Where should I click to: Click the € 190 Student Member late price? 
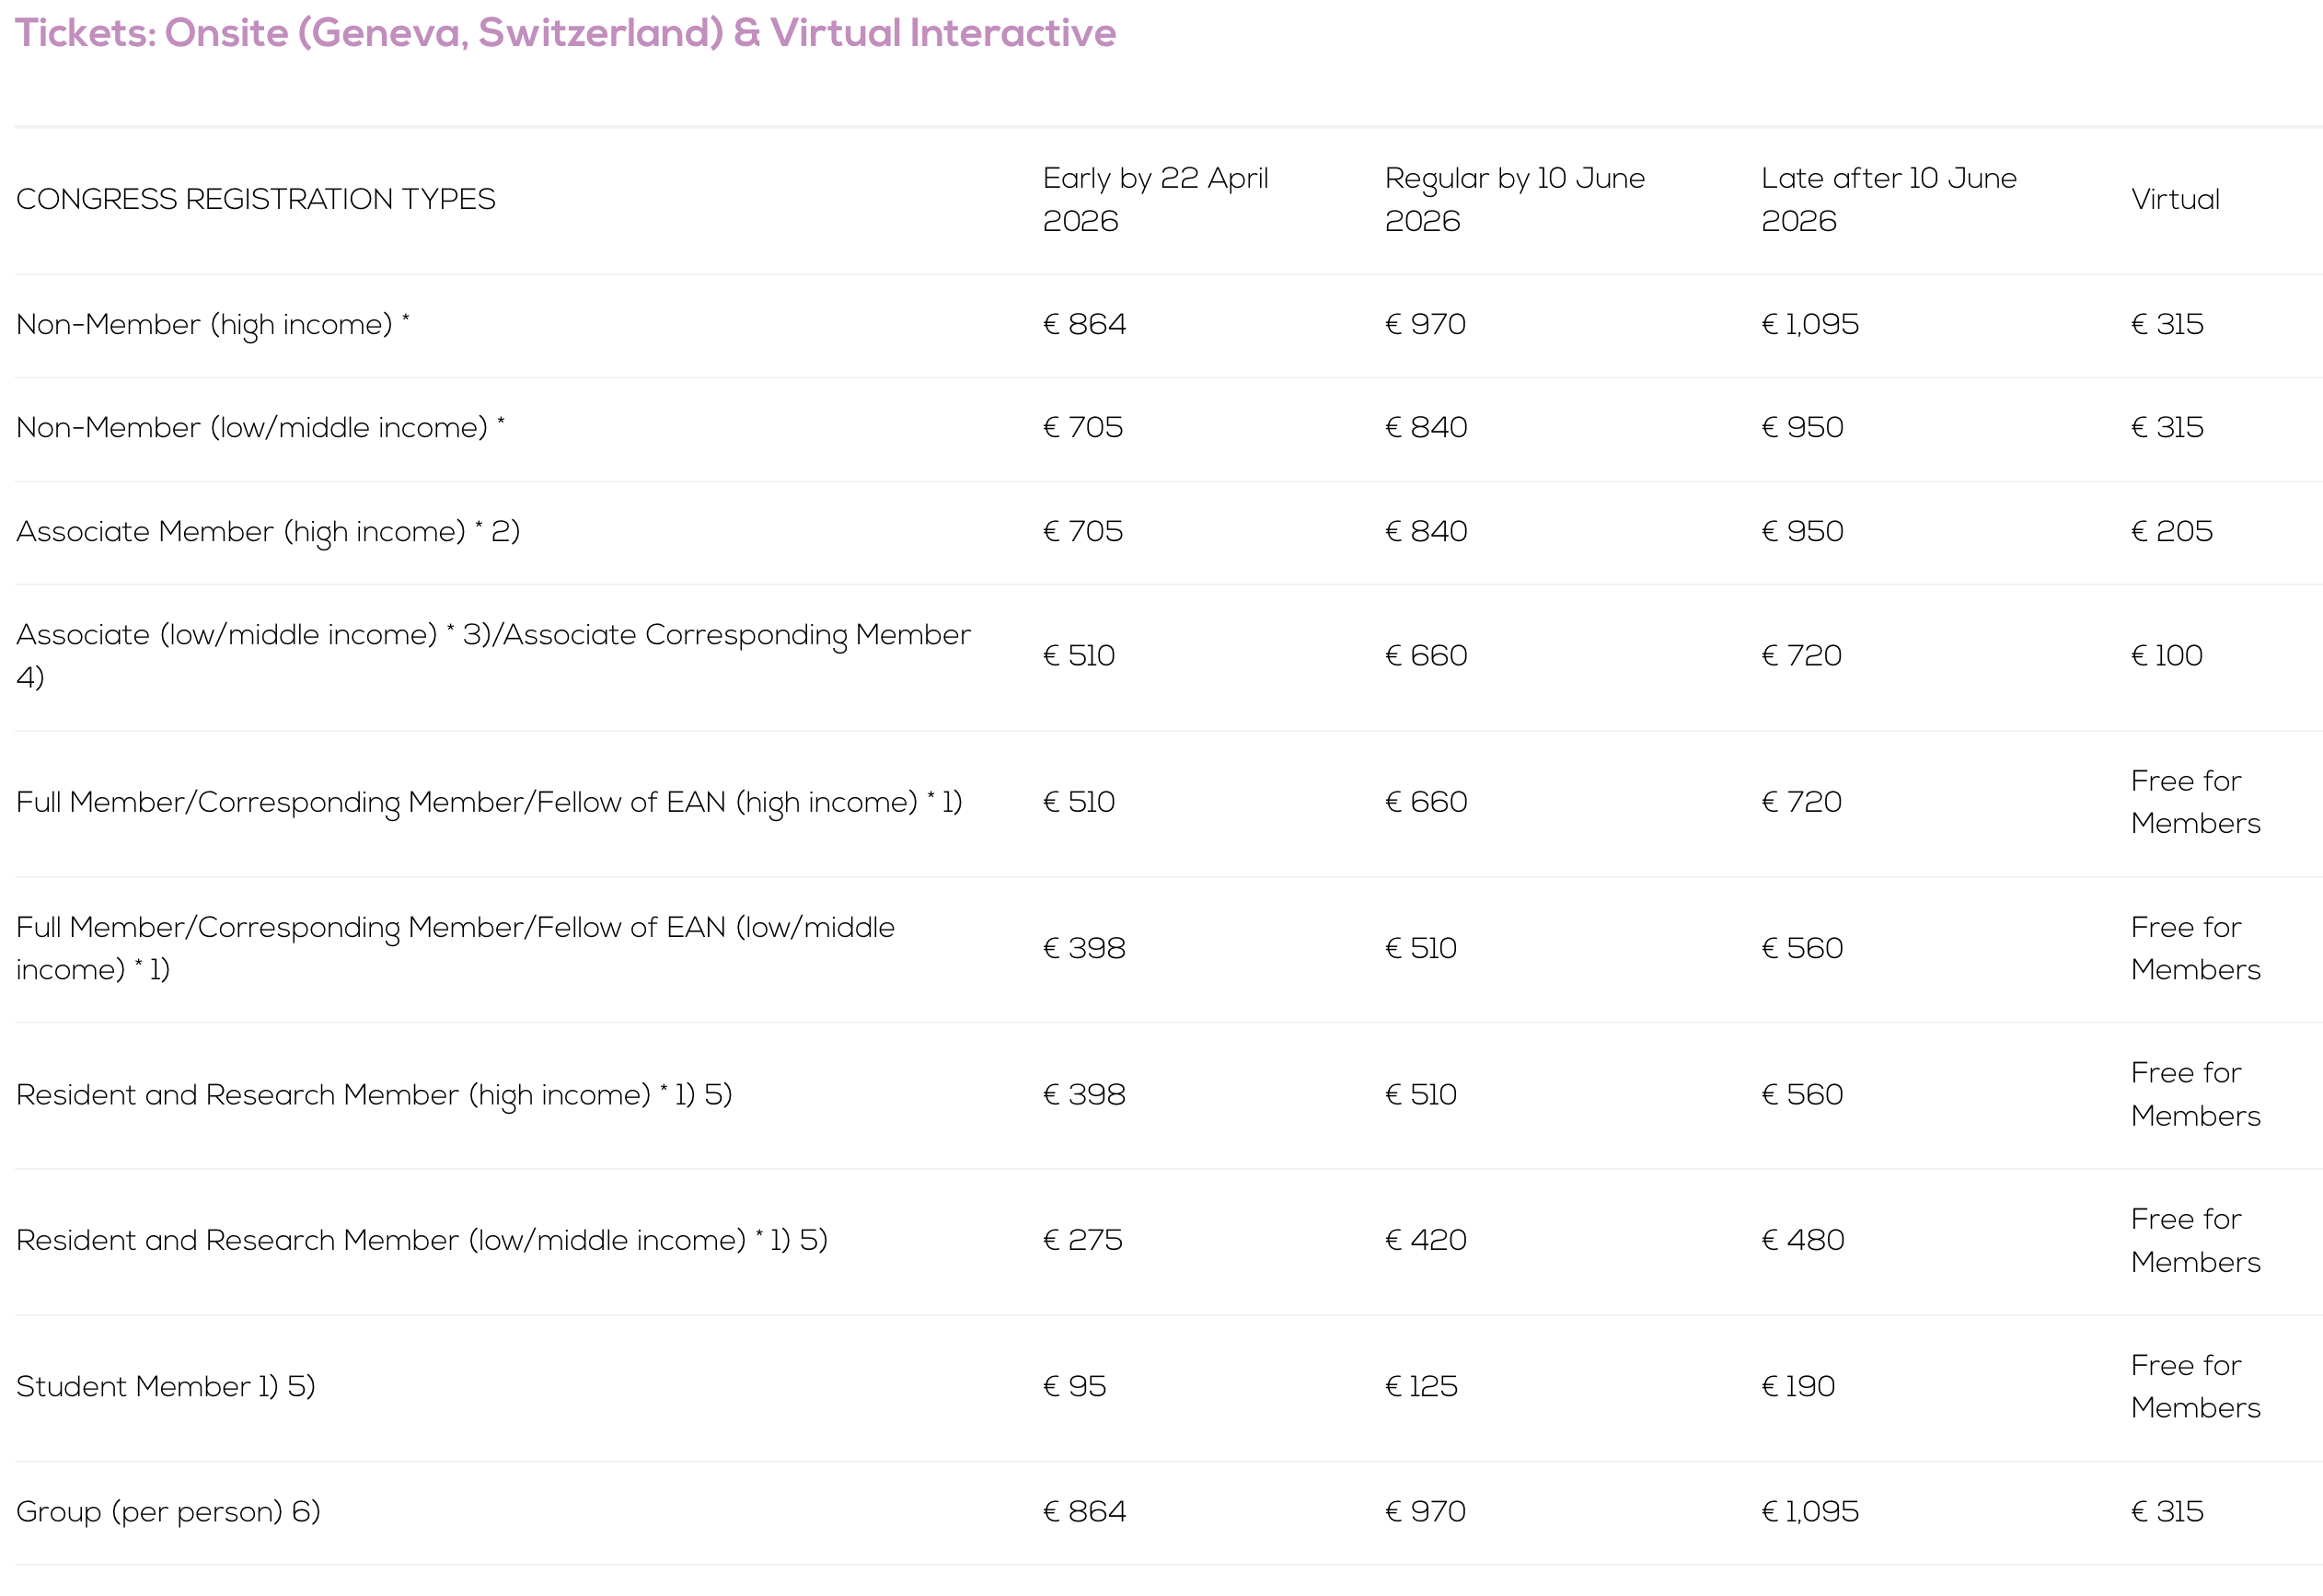click(1797, 1386)
